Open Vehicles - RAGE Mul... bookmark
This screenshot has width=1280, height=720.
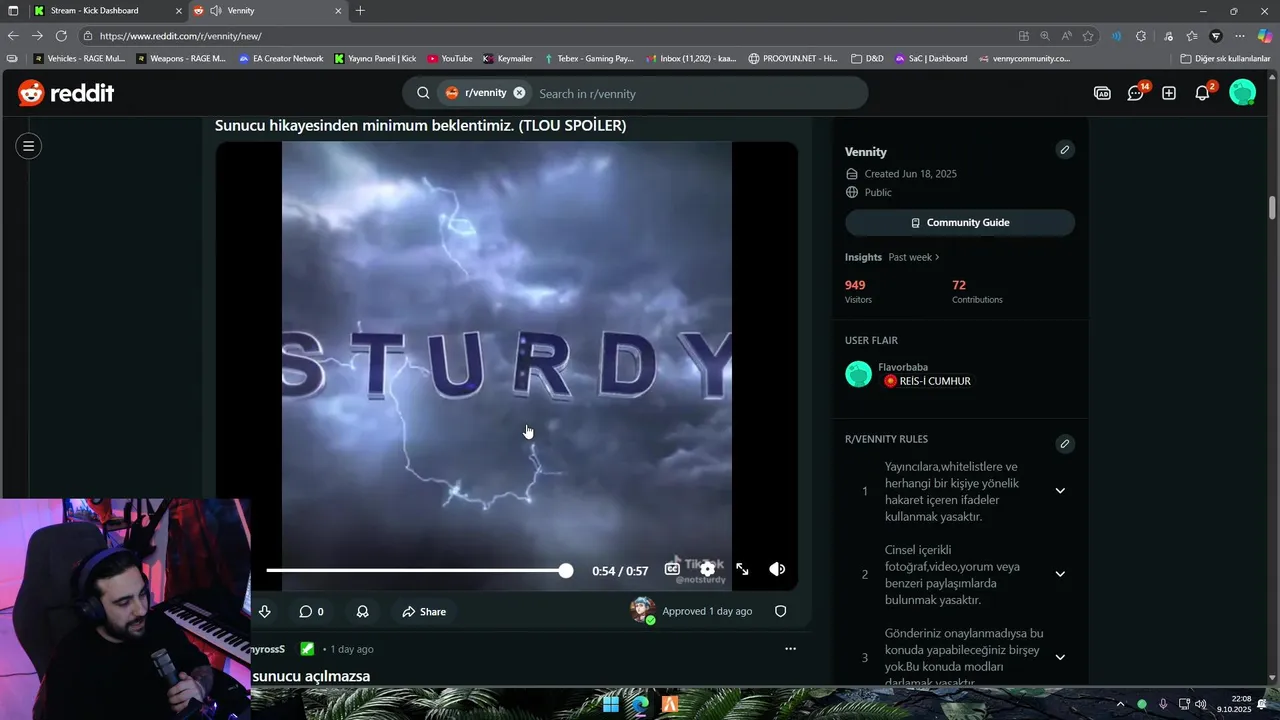(79, 59)
